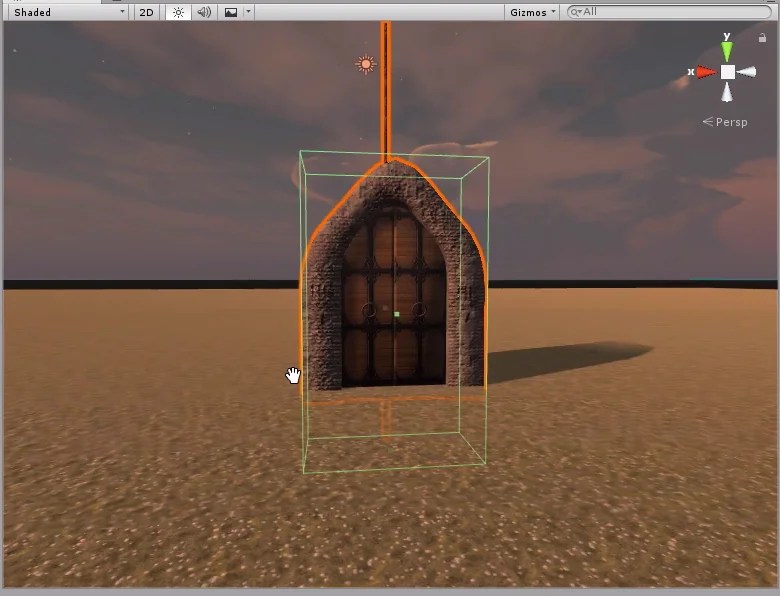Click the gray bottom gizmo cone

[727, 93]
